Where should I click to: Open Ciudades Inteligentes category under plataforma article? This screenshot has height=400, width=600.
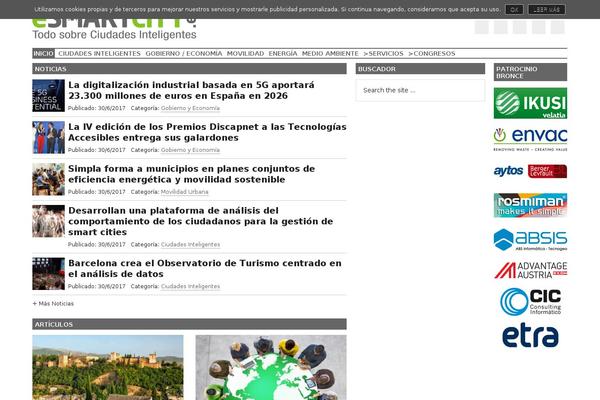[x=190, y=244]
